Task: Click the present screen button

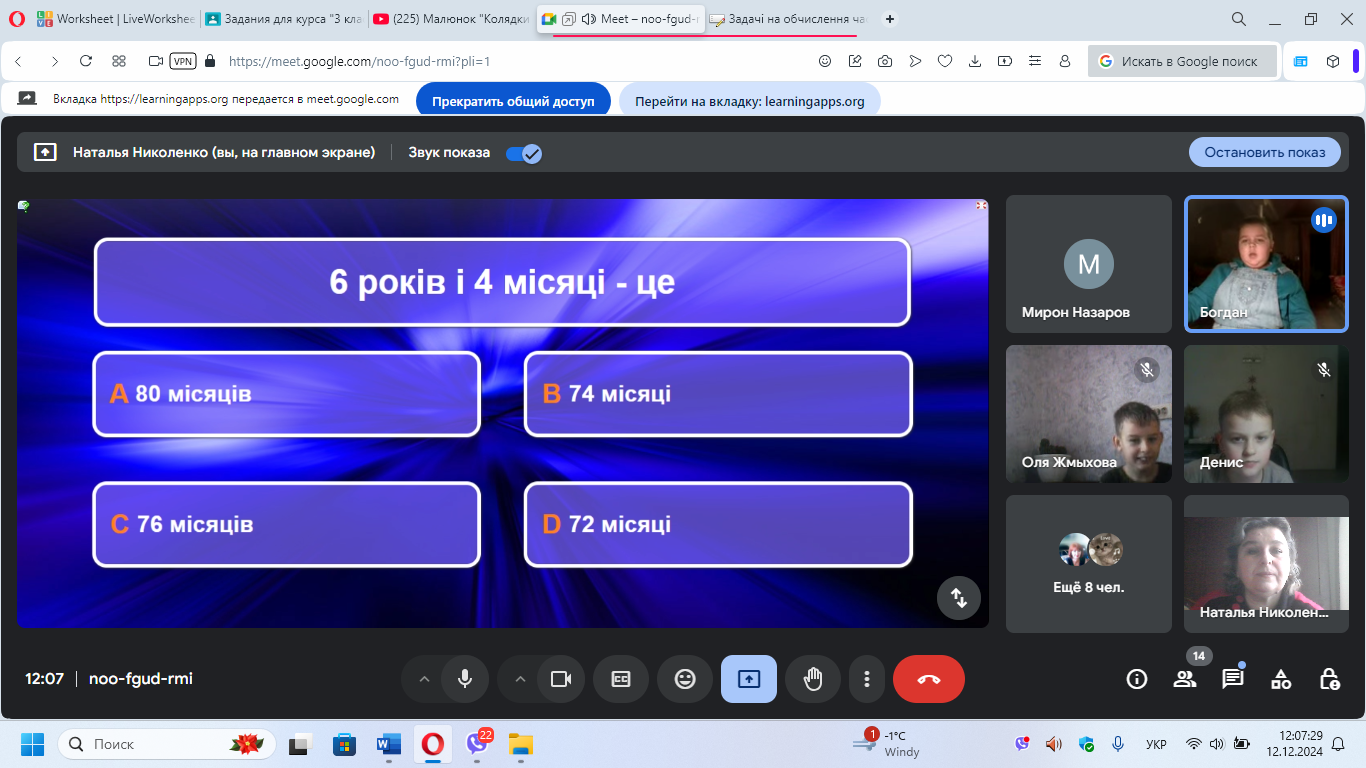Action: [749, 679]
